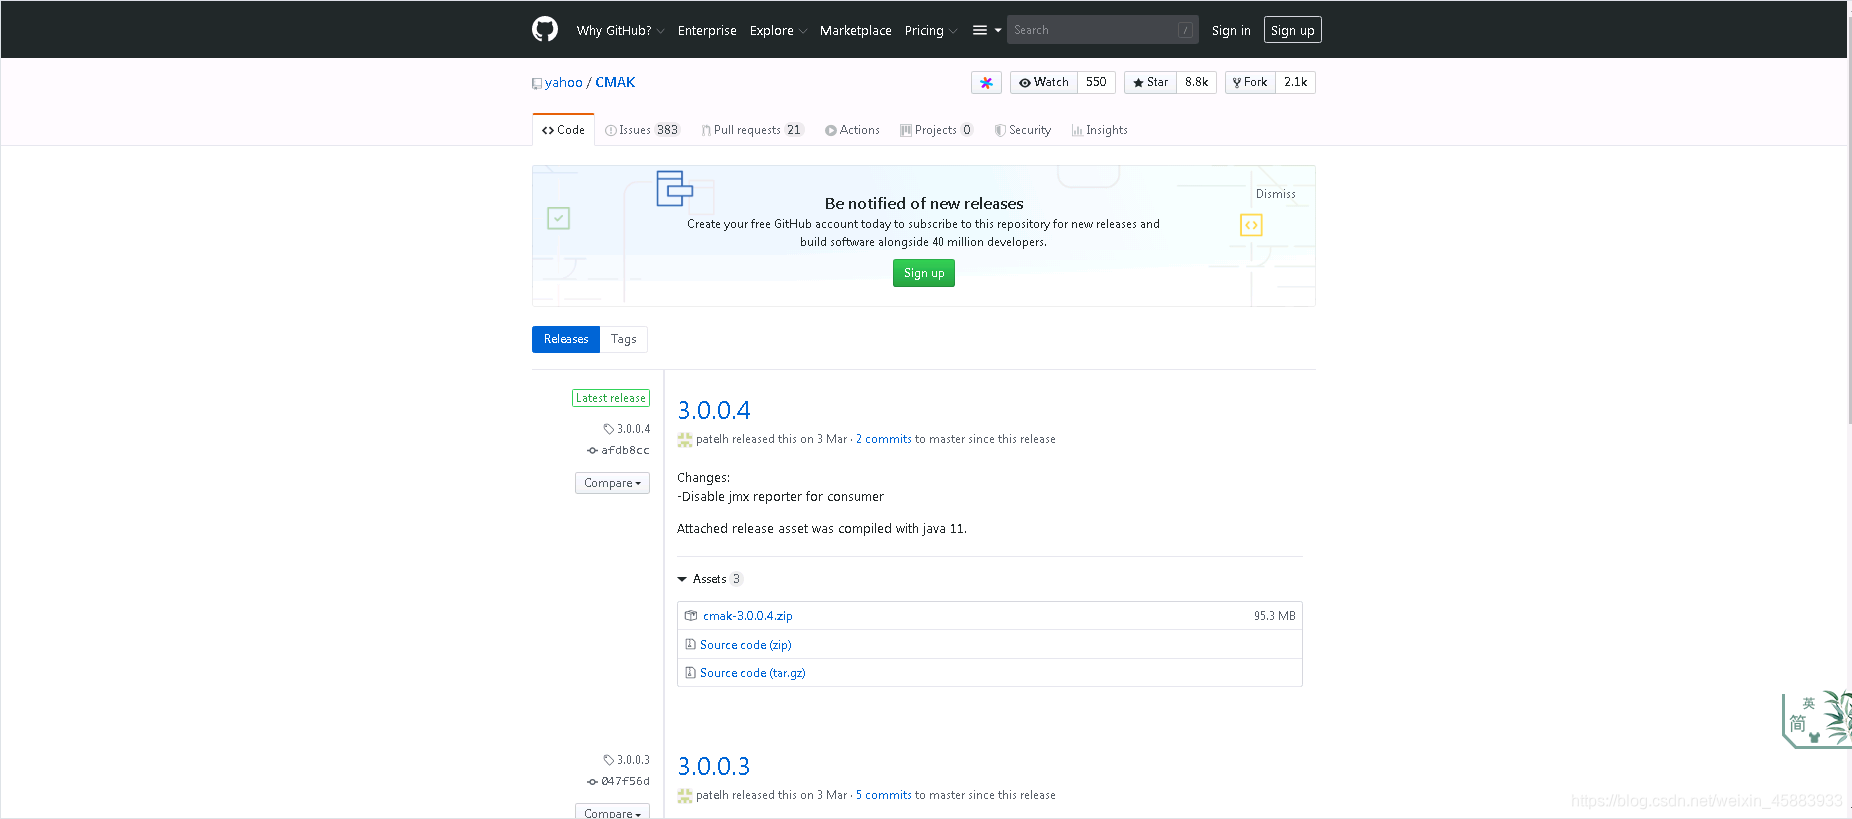The image size is (1852, 819).
Task: Expand the Explore menu
Action: point(778,31)
